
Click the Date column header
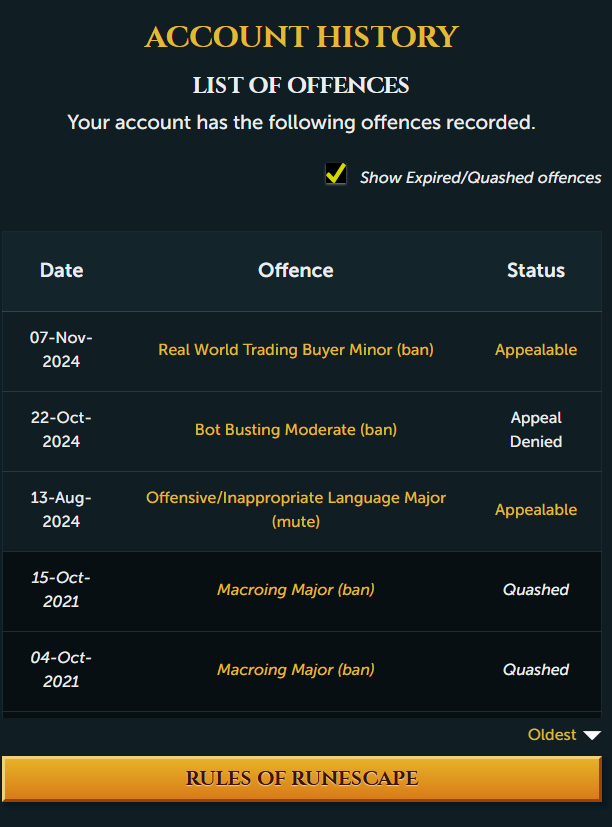click(62, 271)
